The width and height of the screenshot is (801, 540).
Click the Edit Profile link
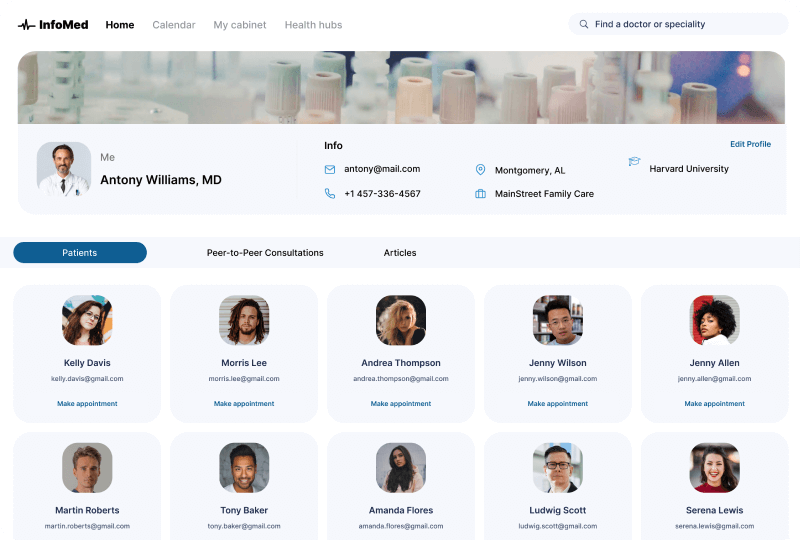[x=750, y=144]
